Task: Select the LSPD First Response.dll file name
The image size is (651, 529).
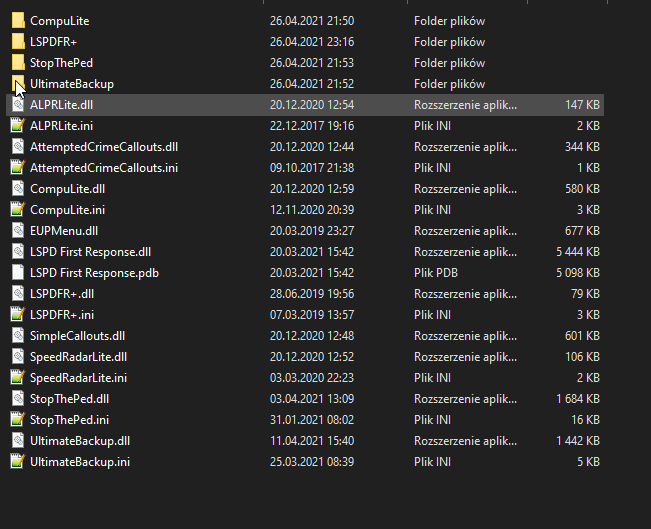Action: [90, 251]
